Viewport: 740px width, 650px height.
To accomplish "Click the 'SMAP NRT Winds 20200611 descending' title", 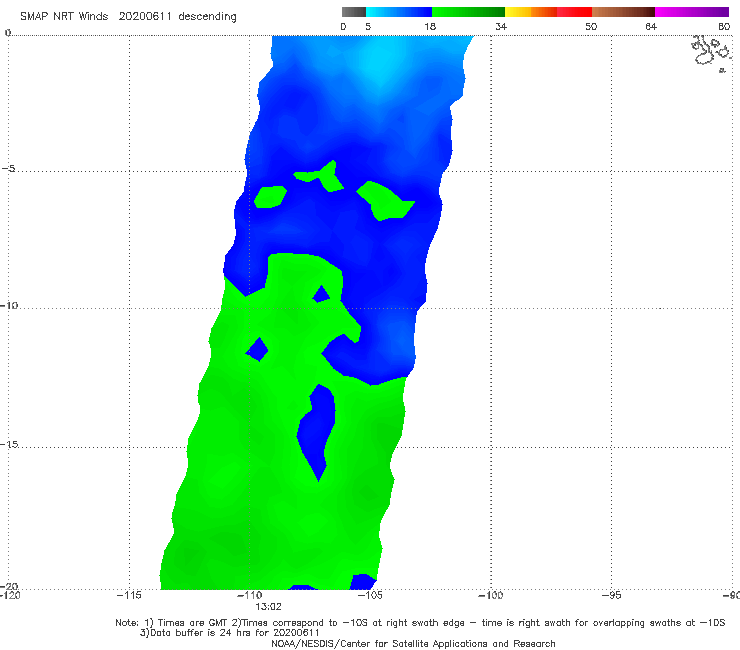I will [128, 16].
